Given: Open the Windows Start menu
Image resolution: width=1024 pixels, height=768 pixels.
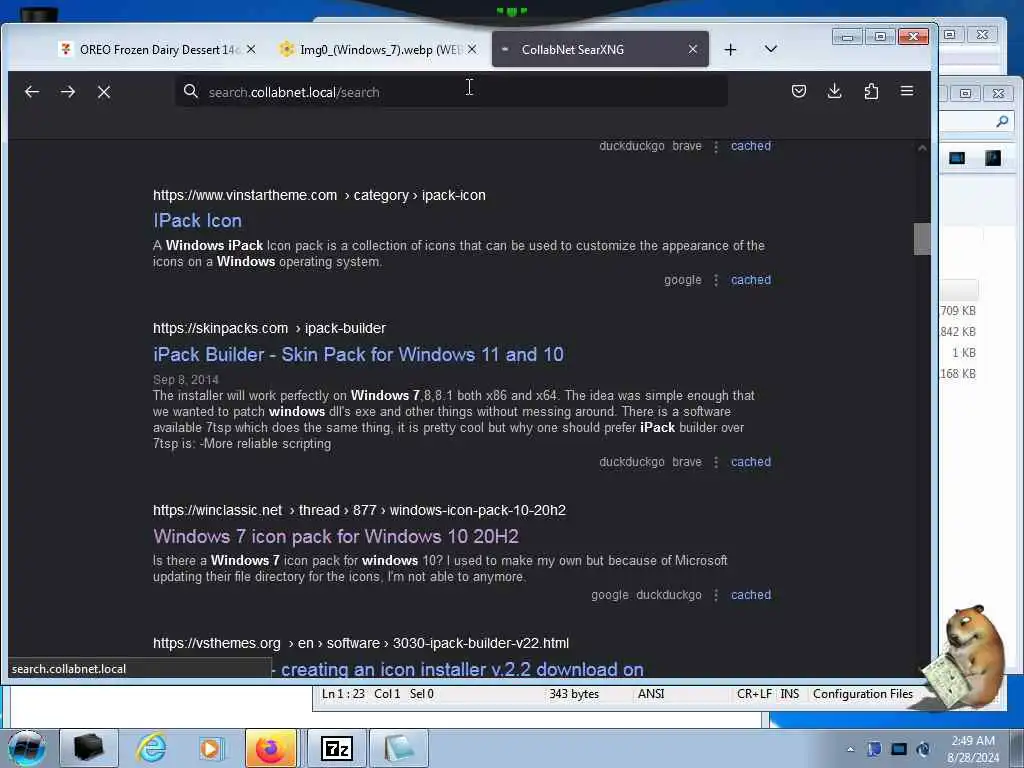Looking at the screenshot, I should click(26, 748).
